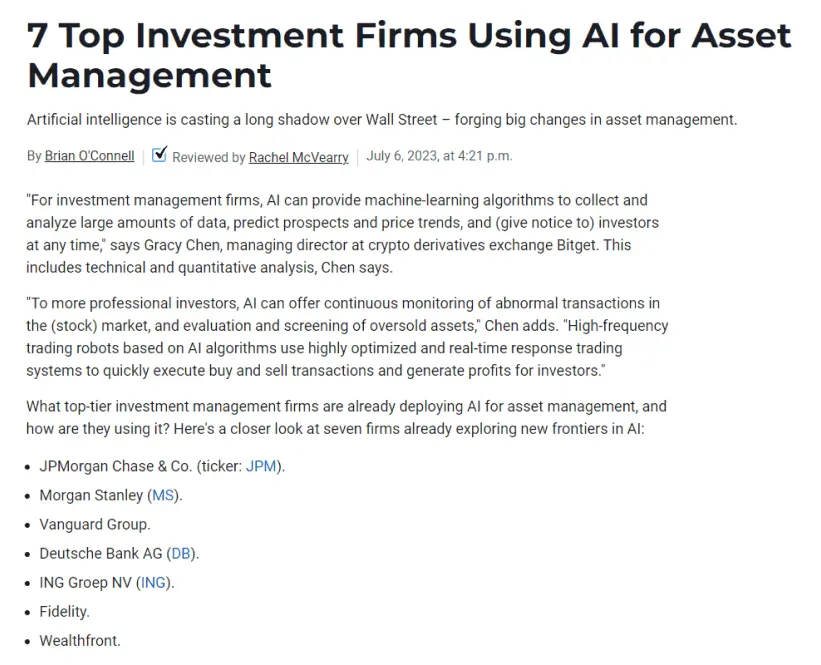Click the article headline about investment firms
The height and width of the screenshot is (665, 821).
[x=409, y=56]
